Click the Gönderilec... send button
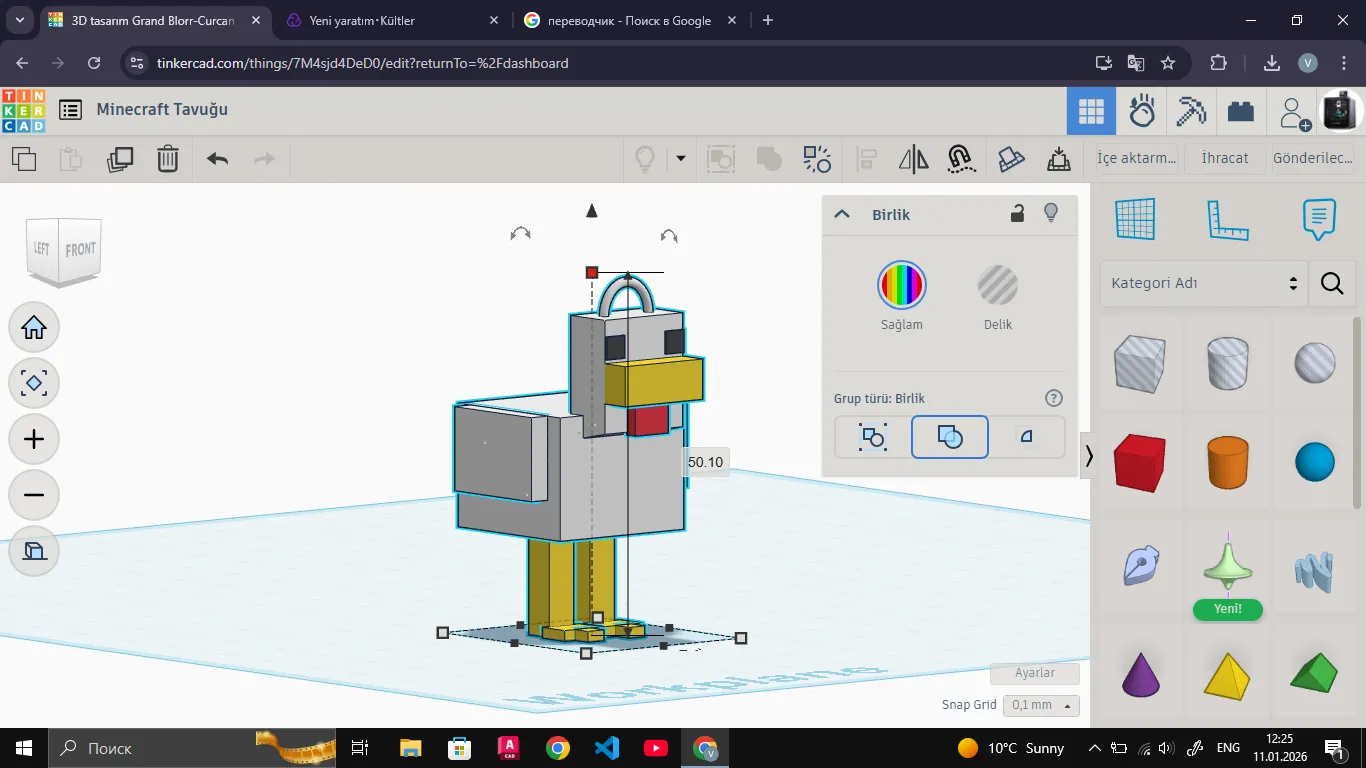The image size is (1366, 768). pos(1313,158)
